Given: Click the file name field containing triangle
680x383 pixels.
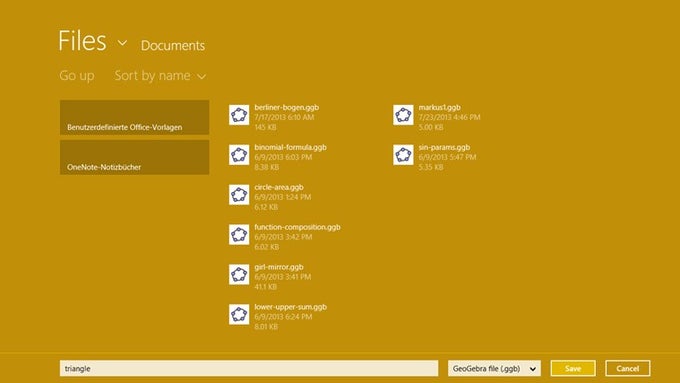Looking at the screenshot, I should coord(249,369).
